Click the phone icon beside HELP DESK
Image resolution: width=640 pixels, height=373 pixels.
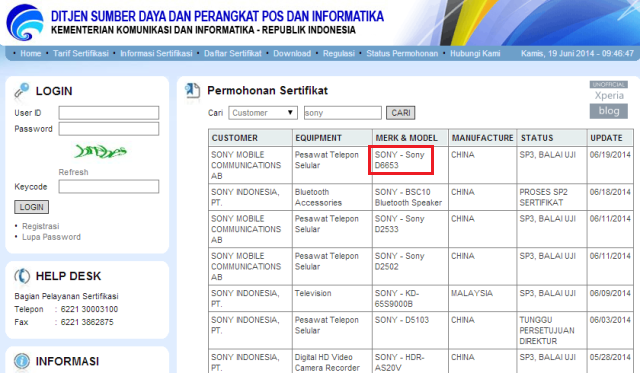click(x=22, y=276)
